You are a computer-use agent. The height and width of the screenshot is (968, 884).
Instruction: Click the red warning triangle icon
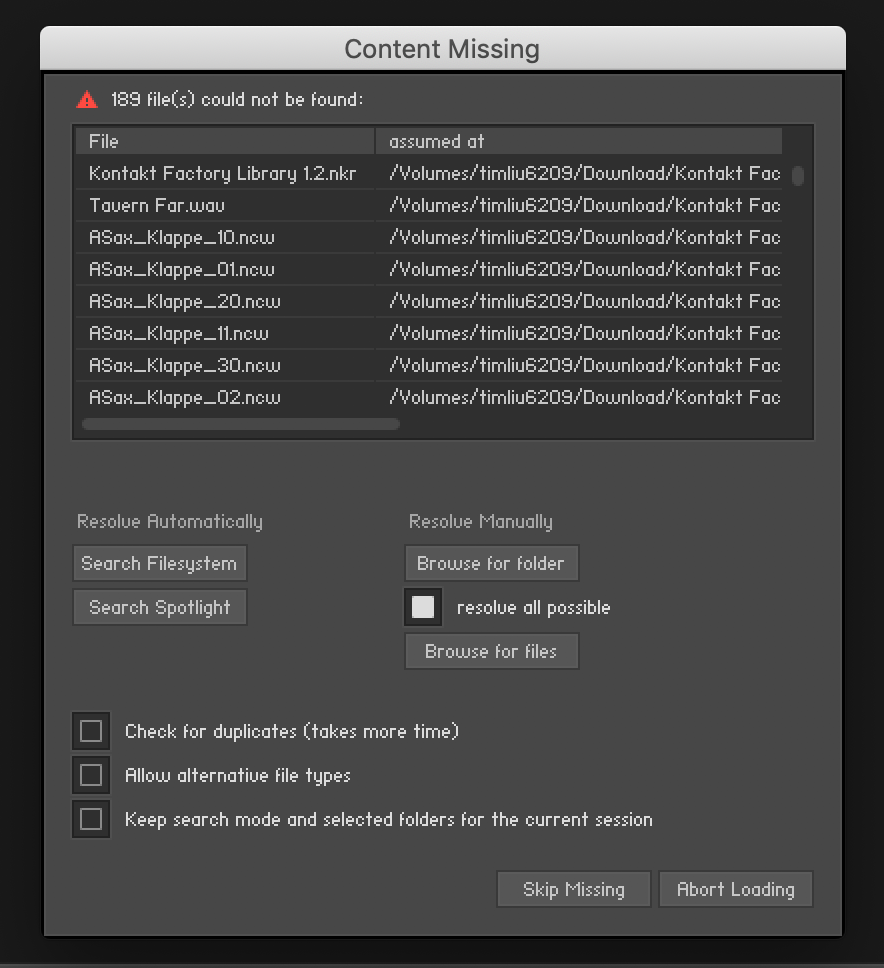[x=87, y=99]
